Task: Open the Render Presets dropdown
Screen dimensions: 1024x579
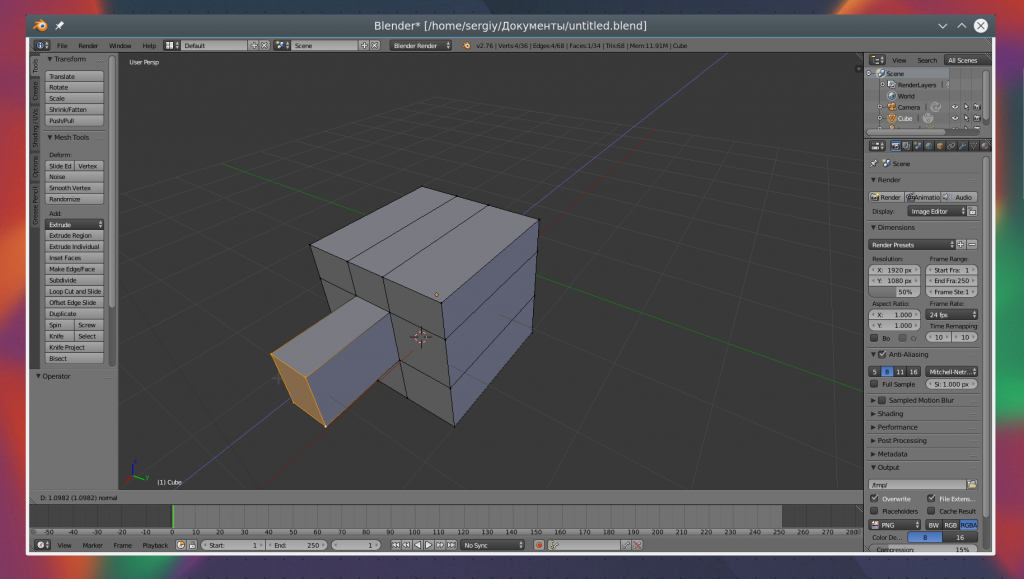Action: tap(912, 244)
